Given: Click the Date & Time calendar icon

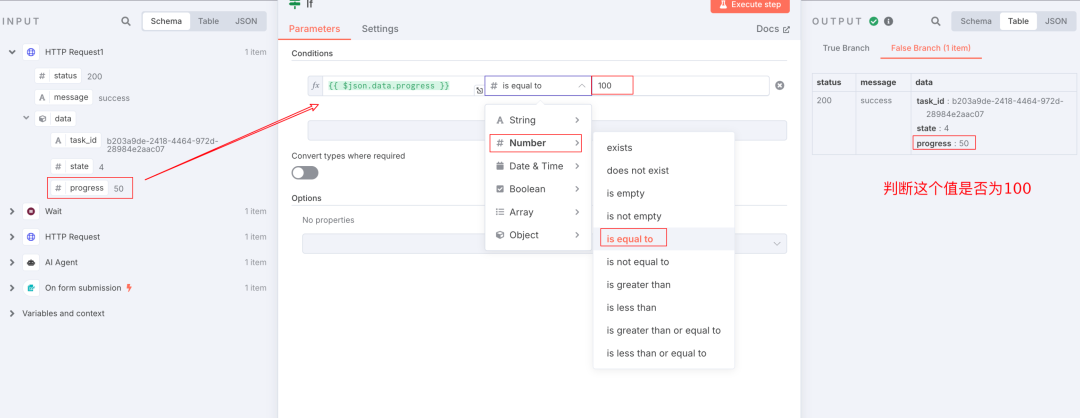Looking at the screenshot, I should click(500, 166).
